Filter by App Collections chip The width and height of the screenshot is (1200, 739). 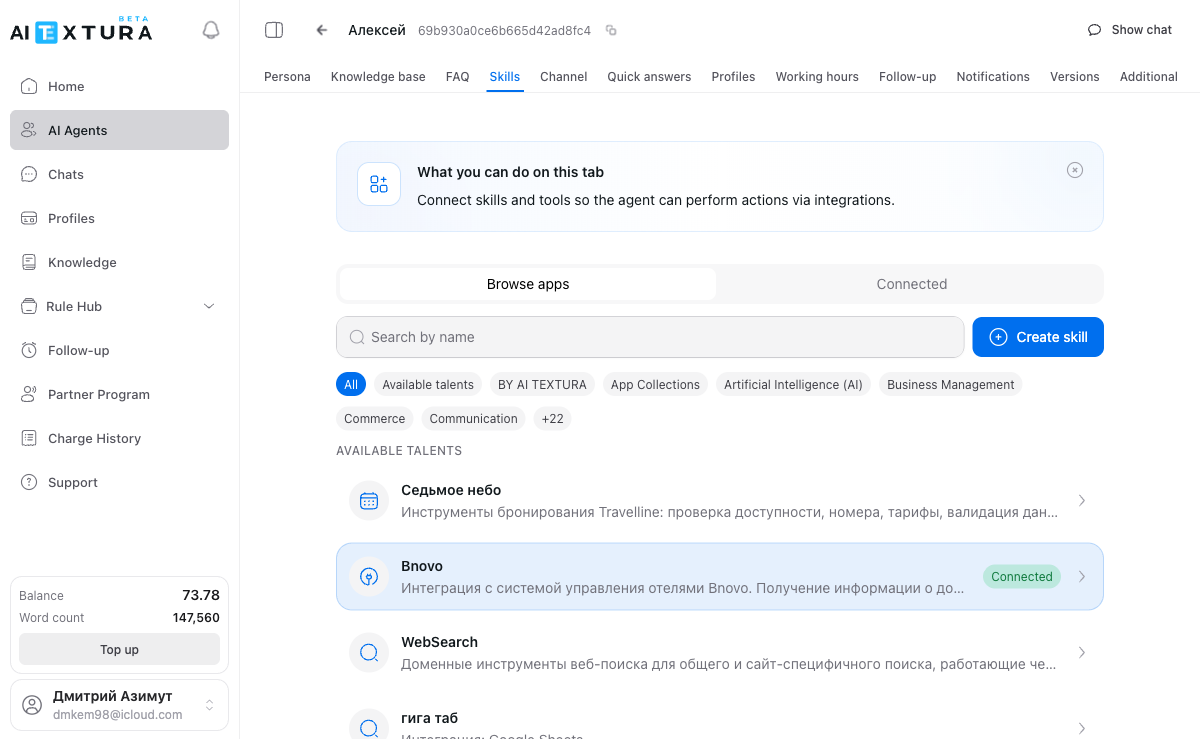click(655, 385)
